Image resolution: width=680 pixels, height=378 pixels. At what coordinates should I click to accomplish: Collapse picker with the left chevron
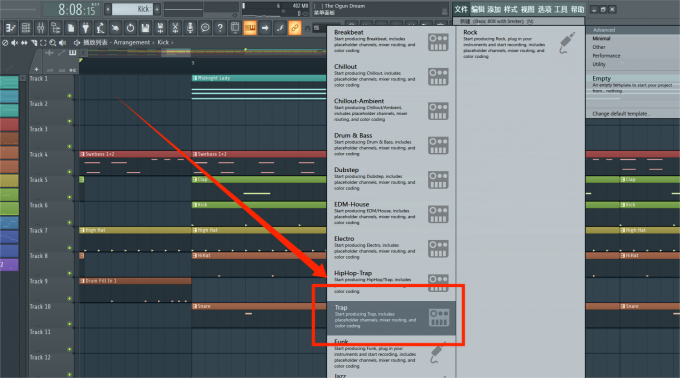pos(83,53)
